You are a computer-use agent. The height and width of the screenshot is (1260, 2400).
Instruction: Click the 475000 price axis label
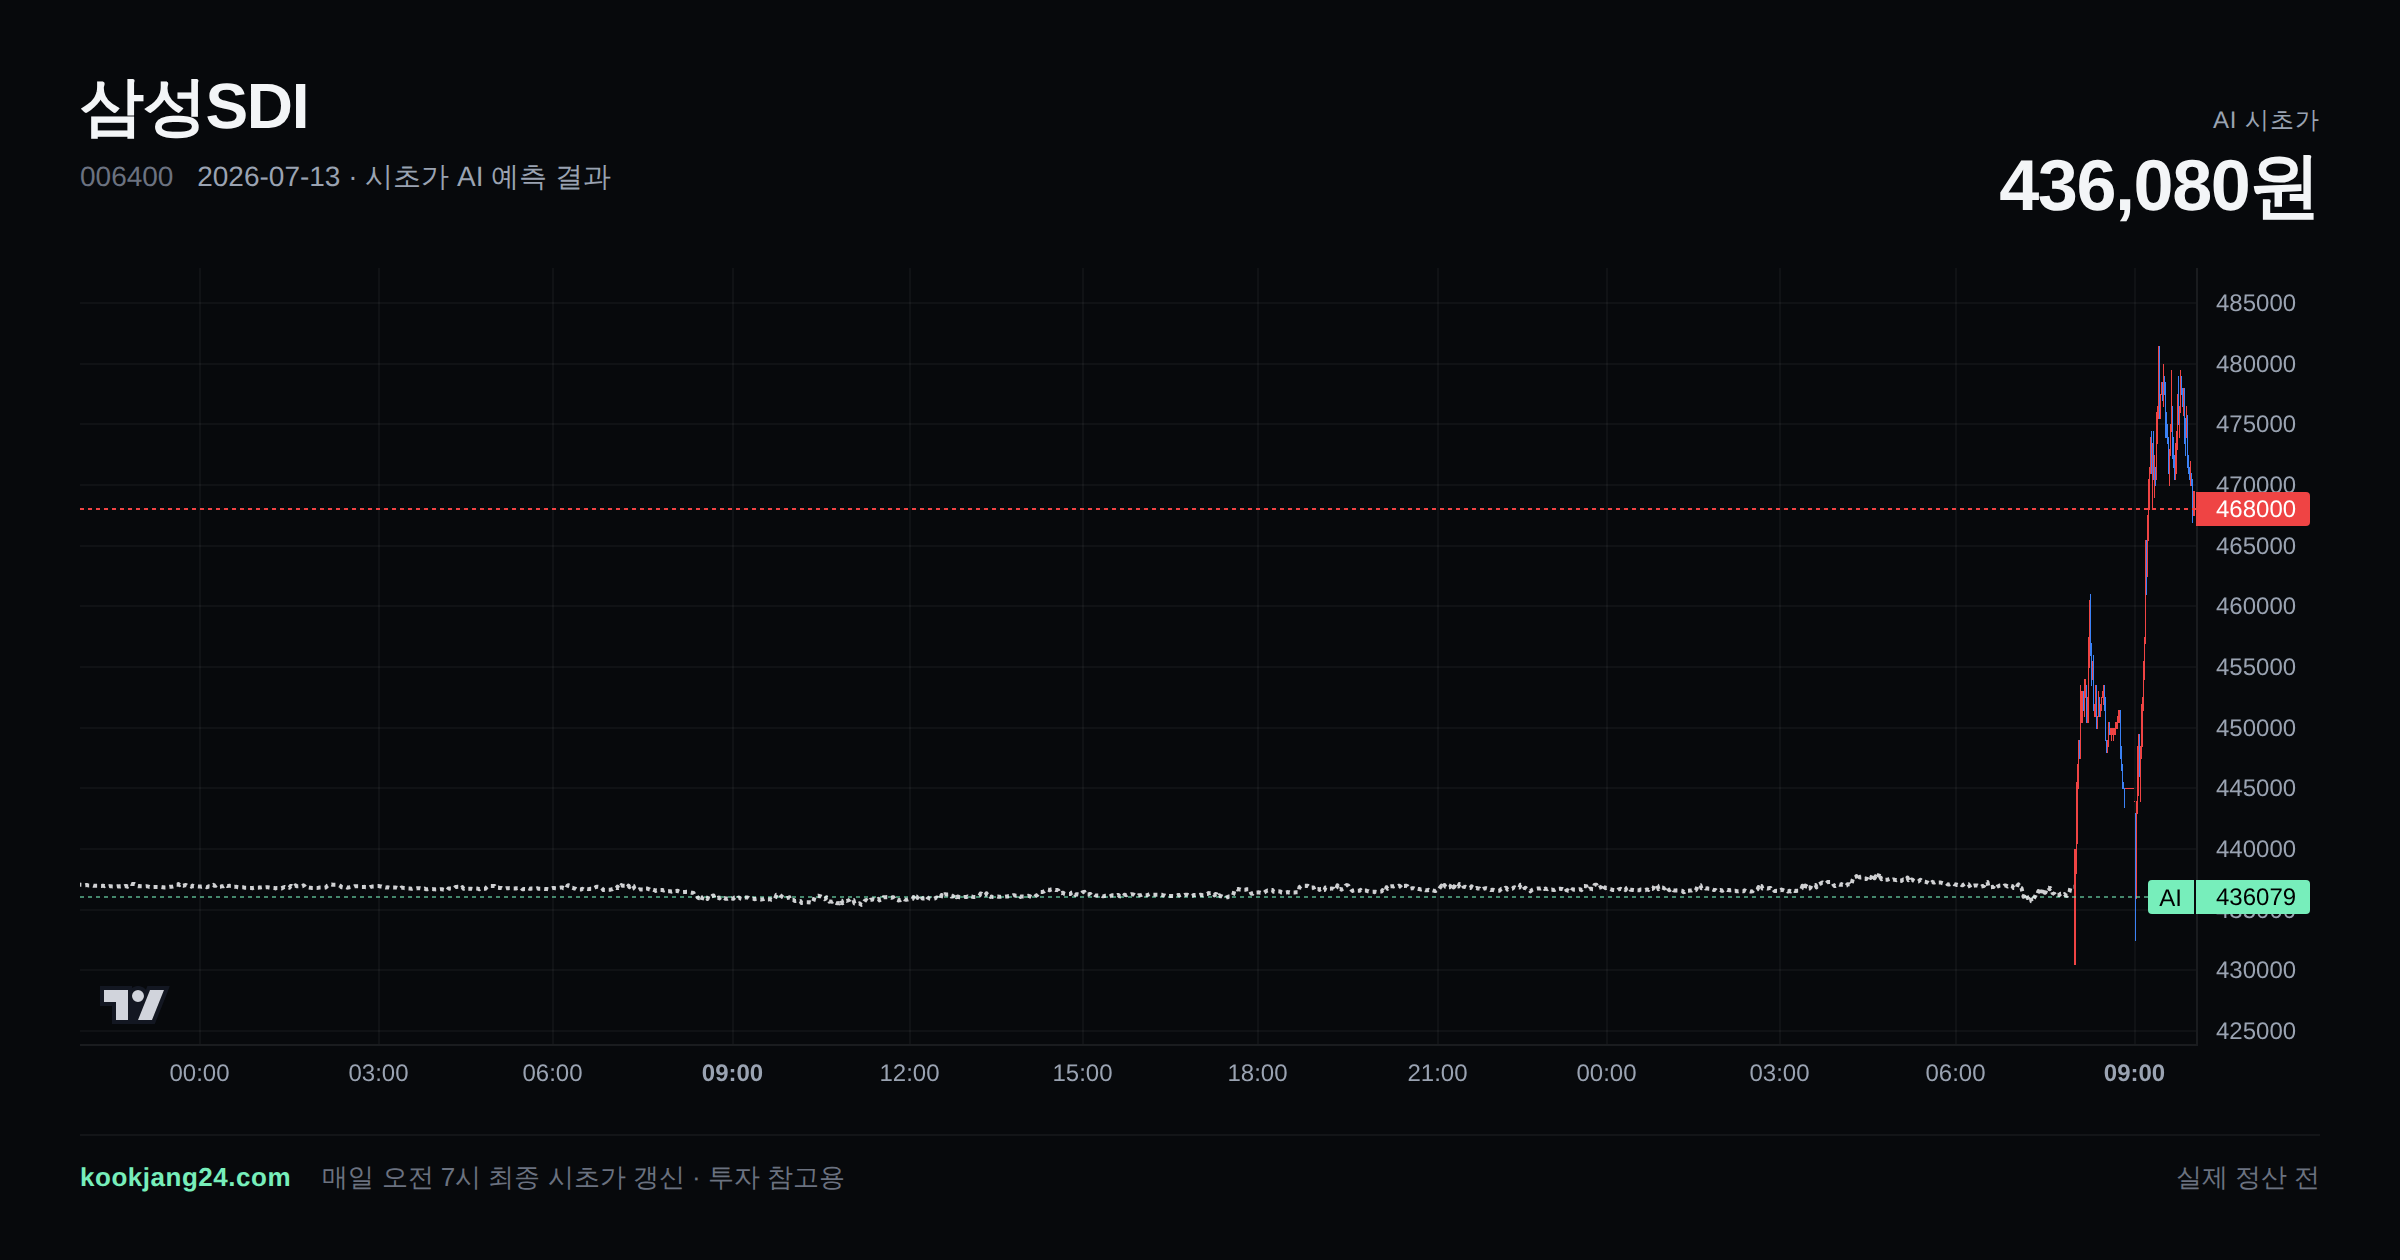pyautogui.click(x=2255, y=424)
